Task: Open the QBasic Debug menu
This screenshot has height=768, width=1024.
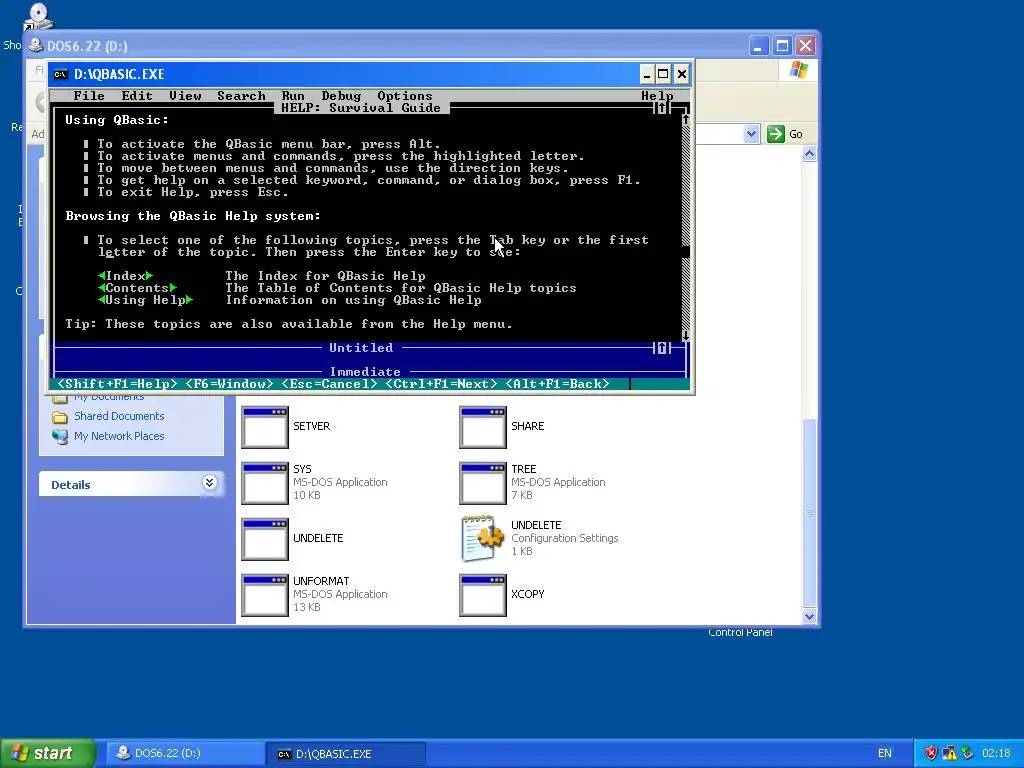Action: point(341,96)
